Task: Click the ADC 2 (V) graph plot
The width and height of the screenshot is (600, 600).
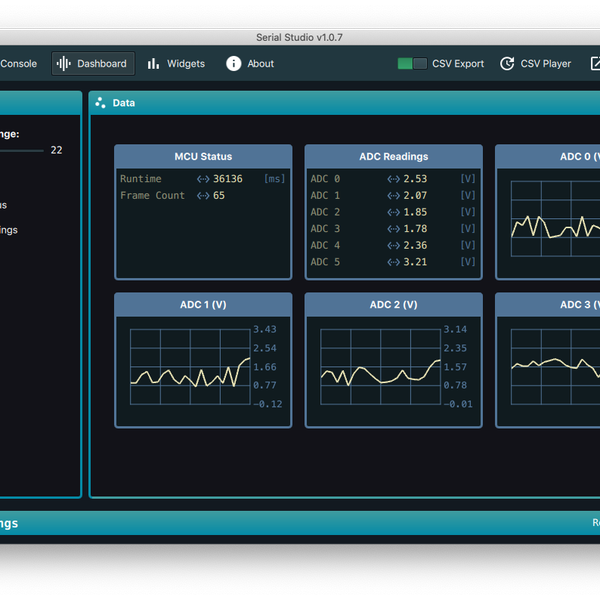Action: 380,366
